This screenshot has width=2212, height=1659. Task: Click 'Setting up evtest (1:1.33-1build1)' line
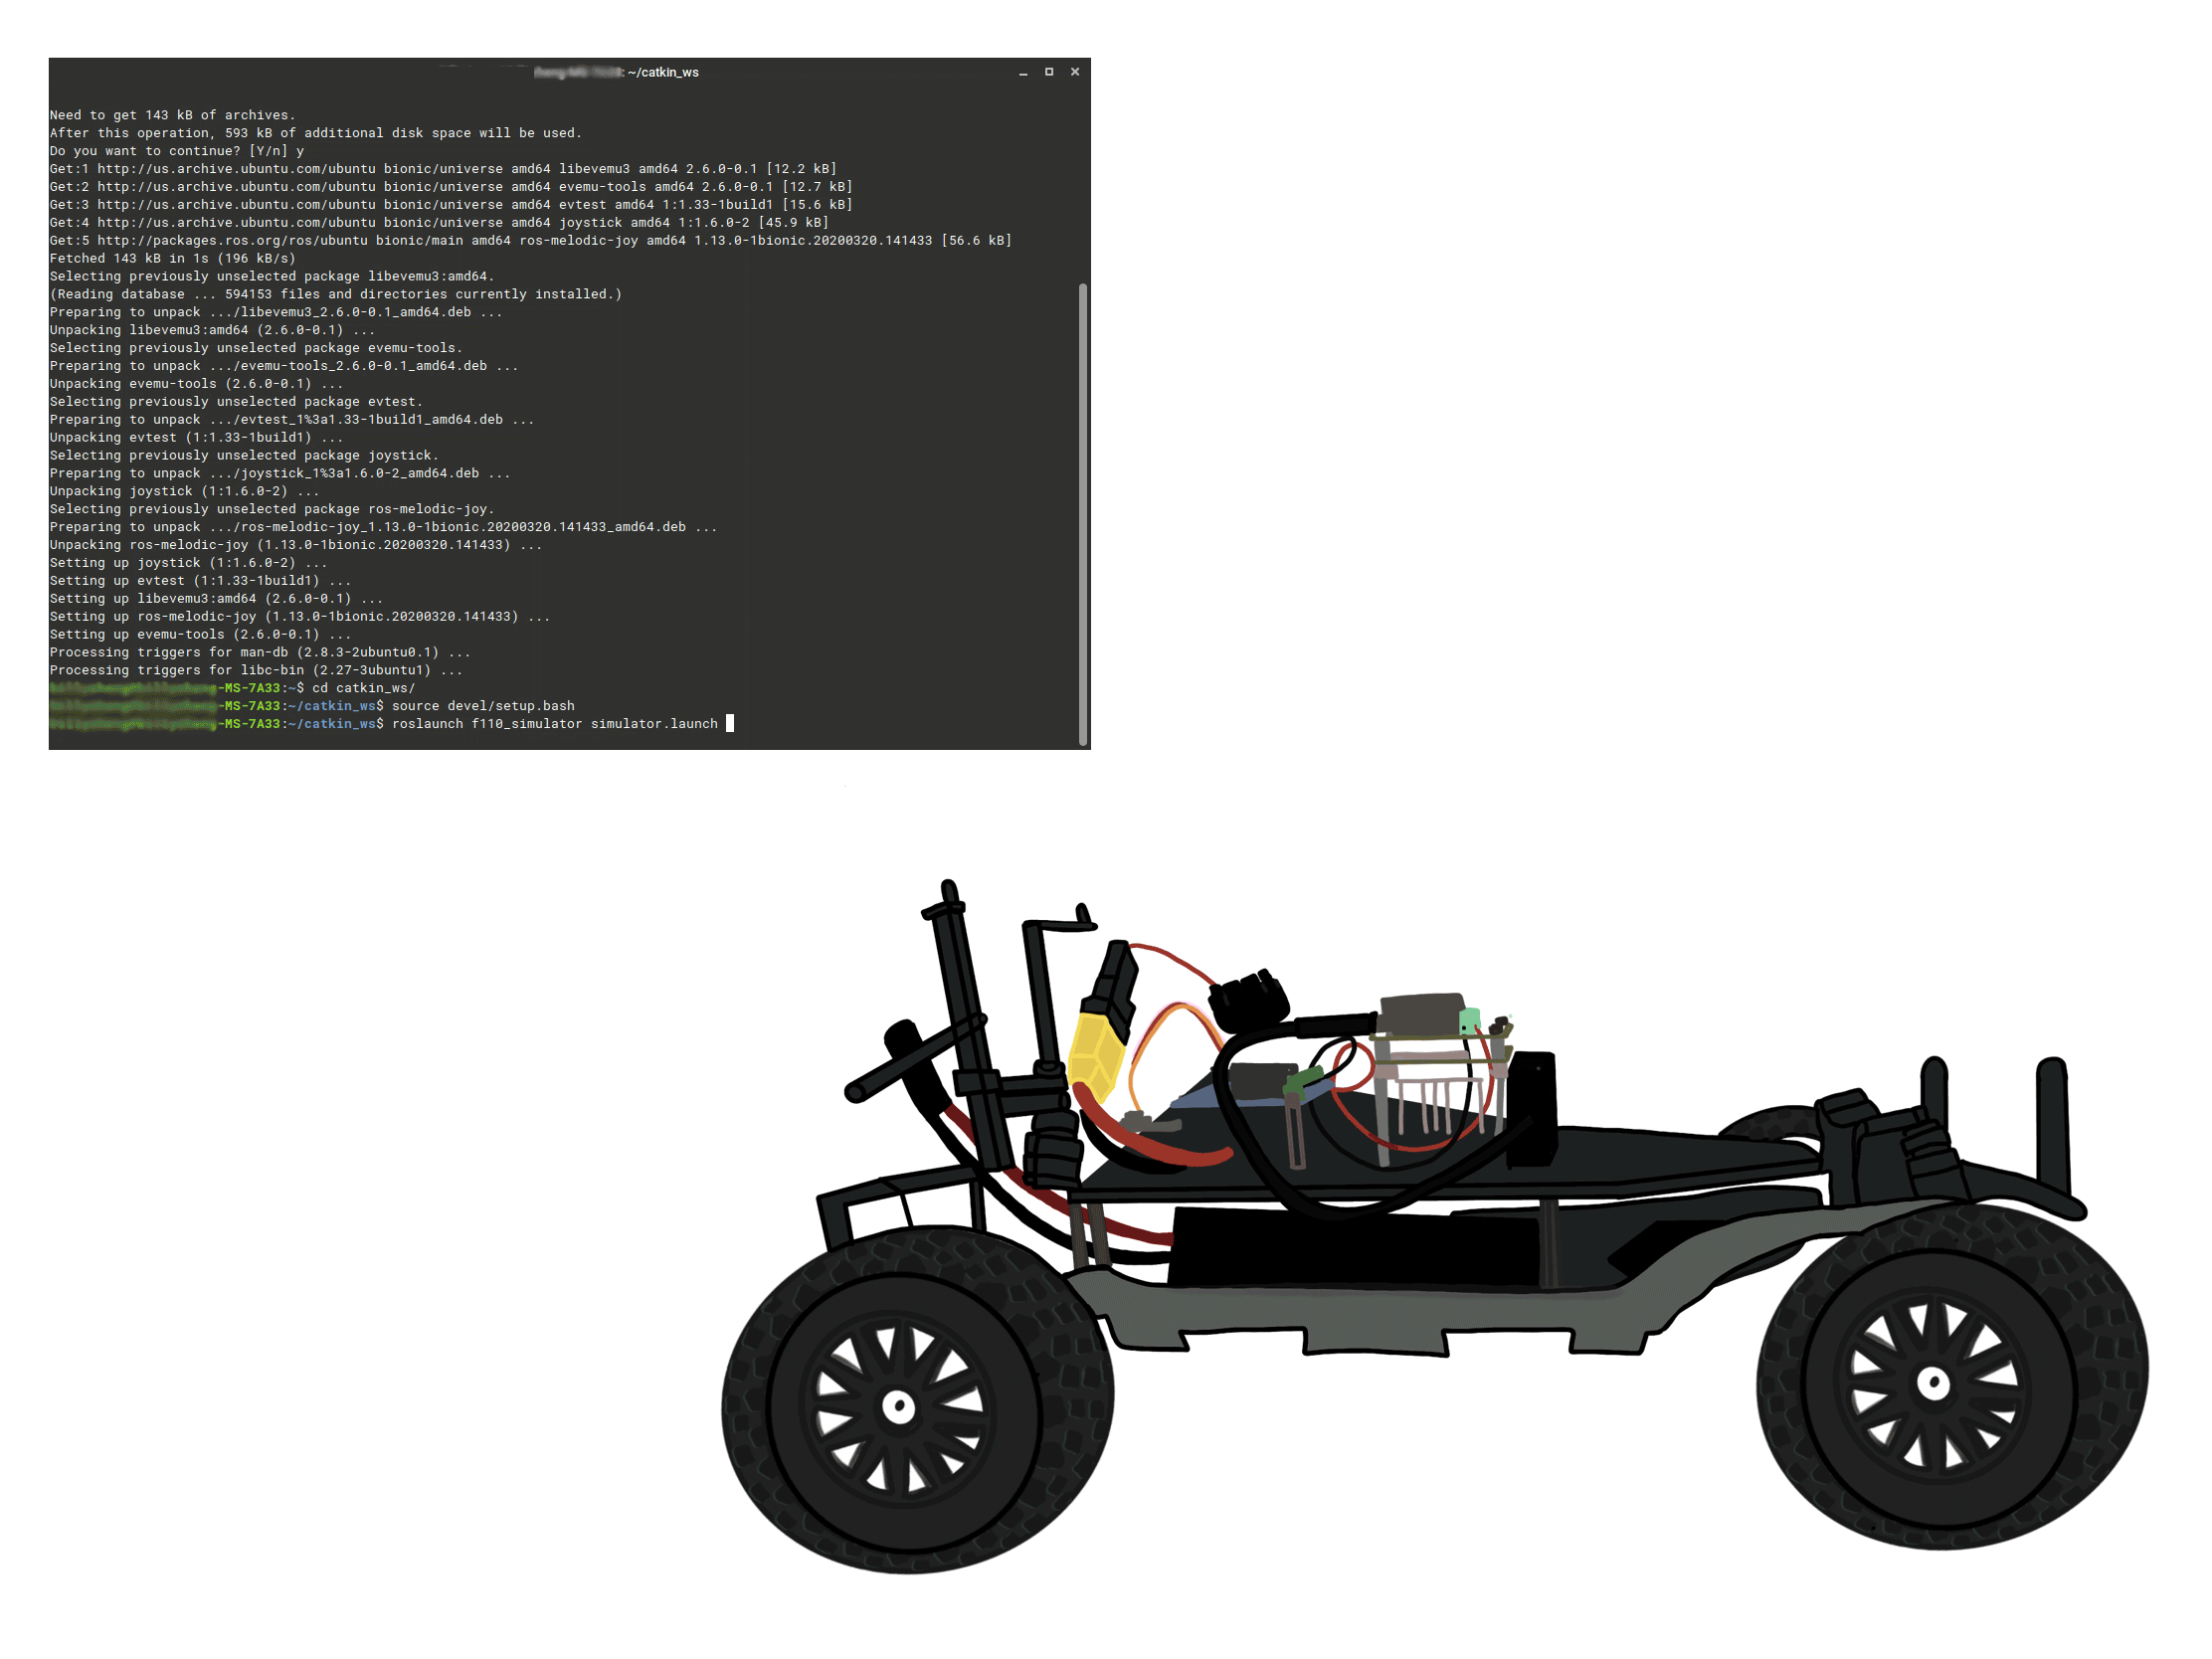[x=200, y=580]
